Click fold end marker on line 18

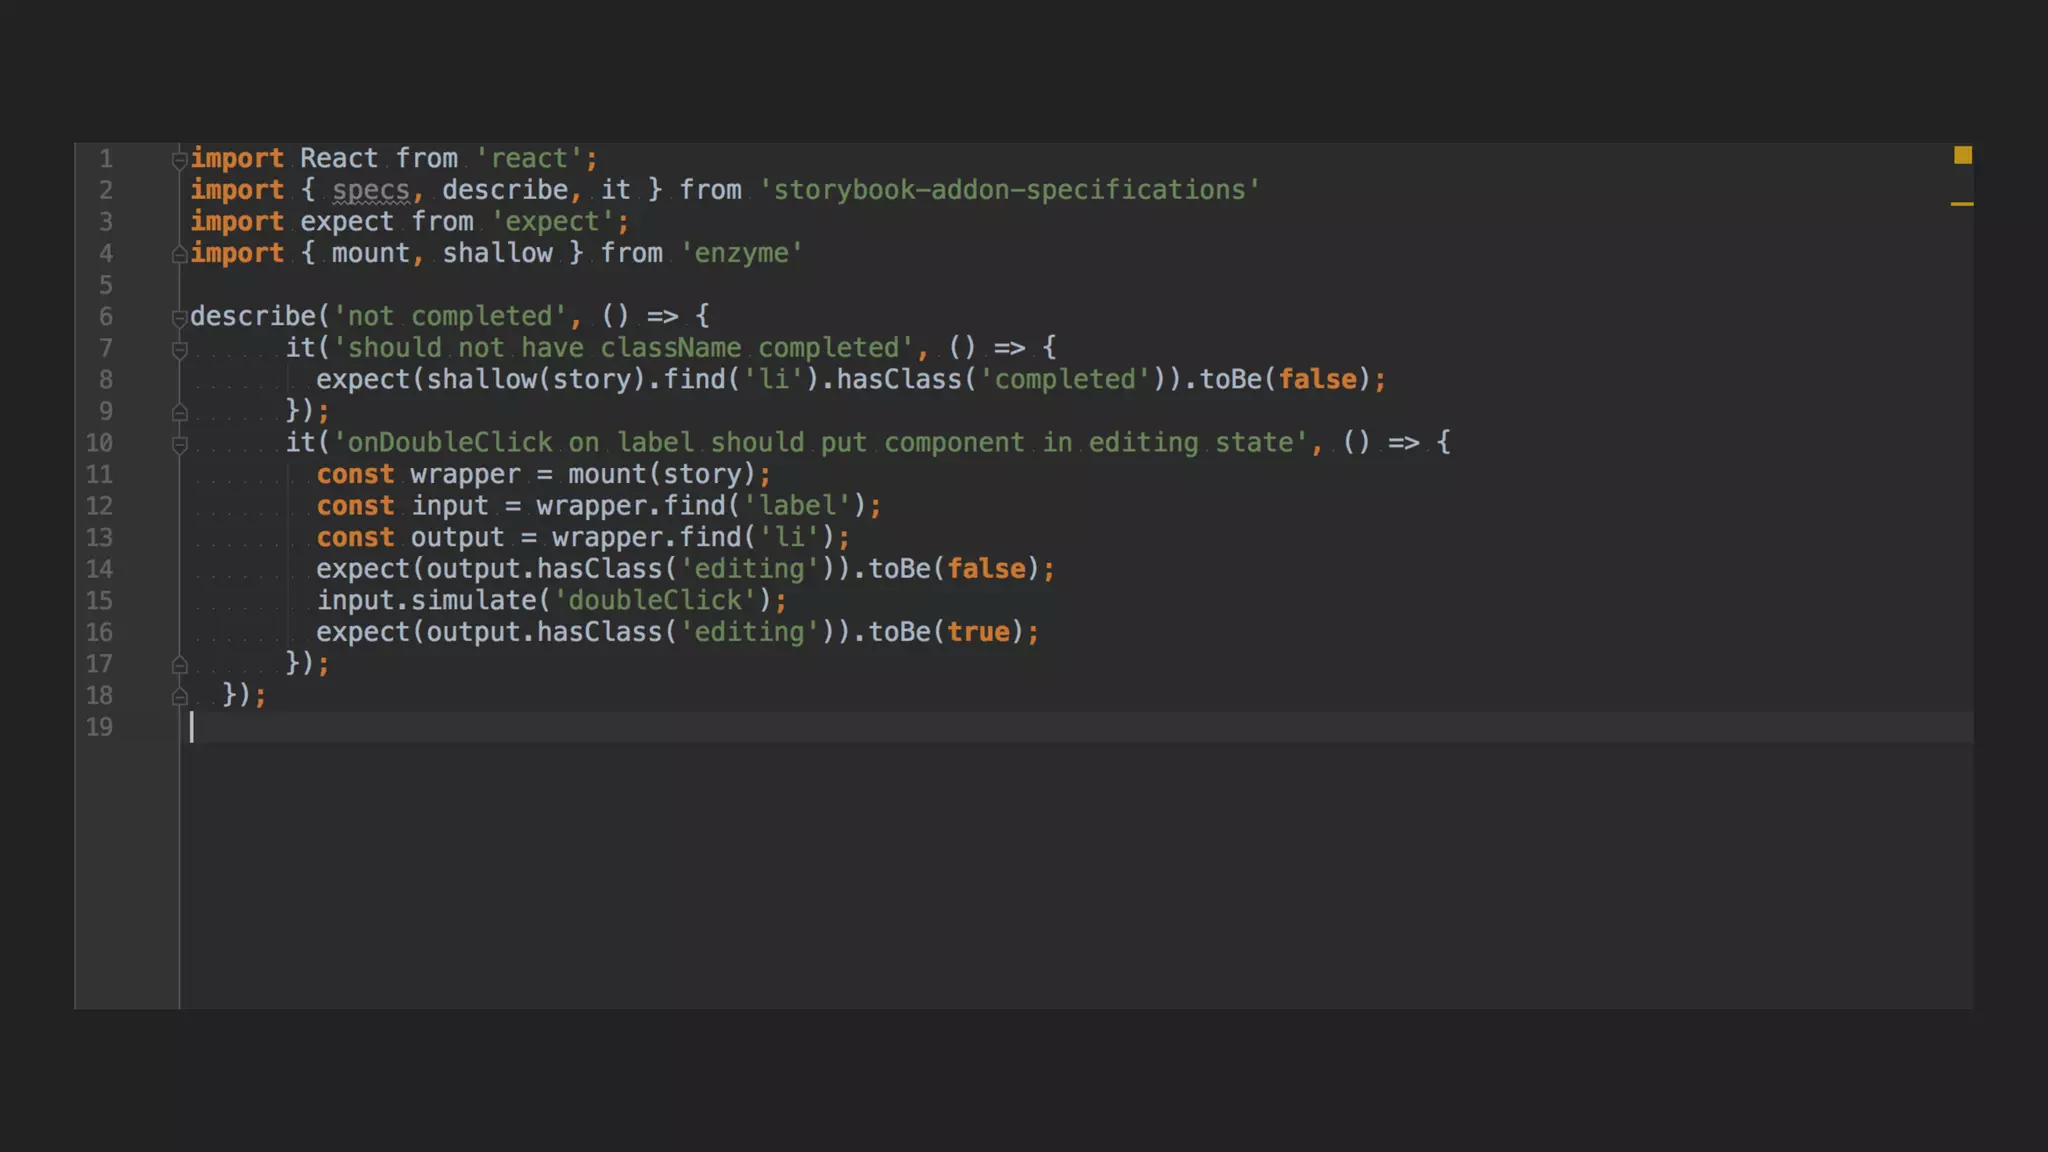180,697
